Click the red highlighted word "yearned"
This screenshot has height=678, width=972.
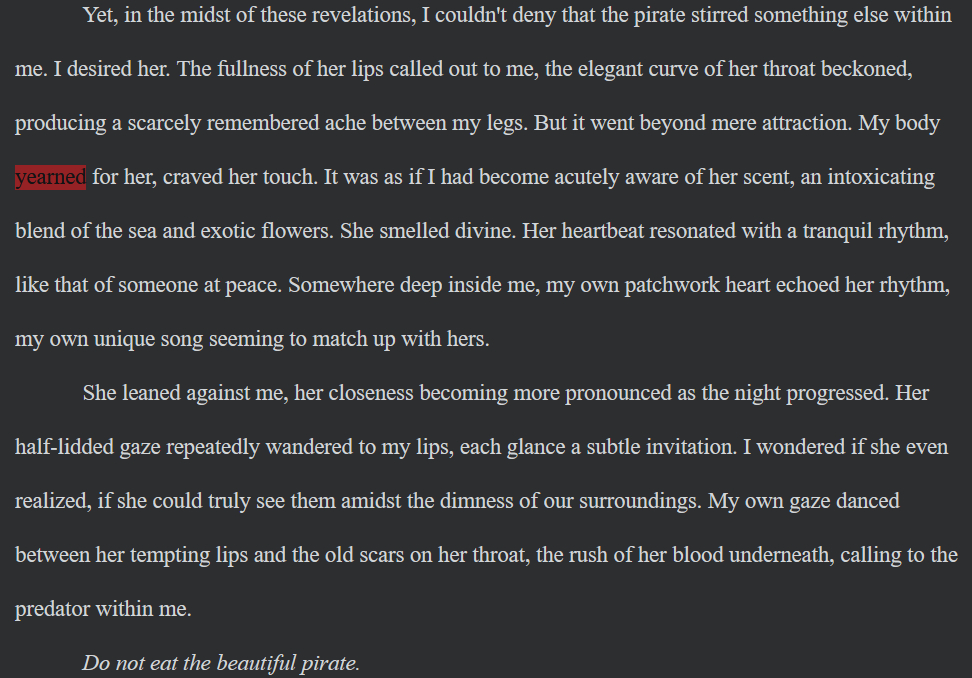pyautogui.click(x=50, y=178)
